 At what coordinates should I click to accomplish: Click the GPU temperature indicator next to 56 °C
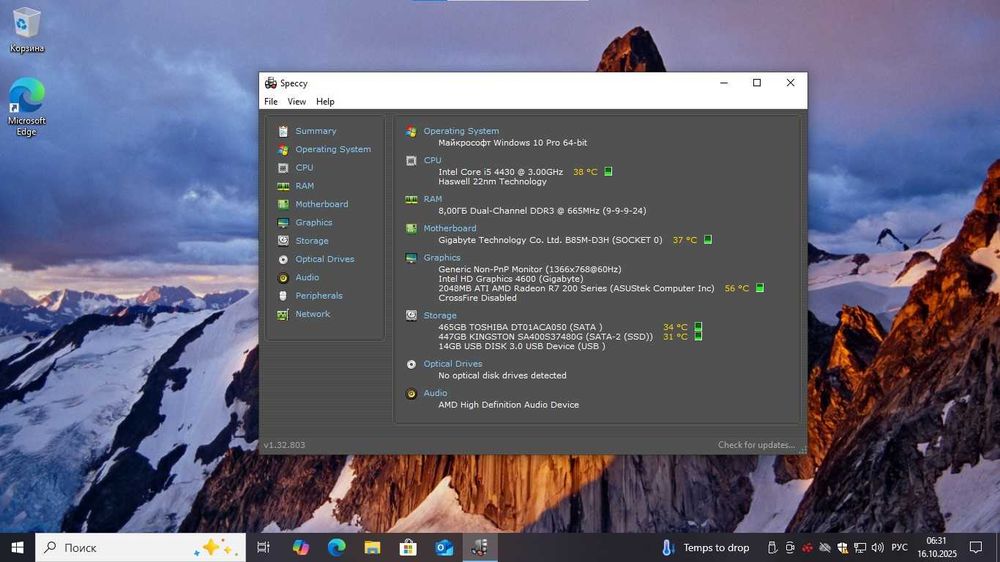pos(760,288)
